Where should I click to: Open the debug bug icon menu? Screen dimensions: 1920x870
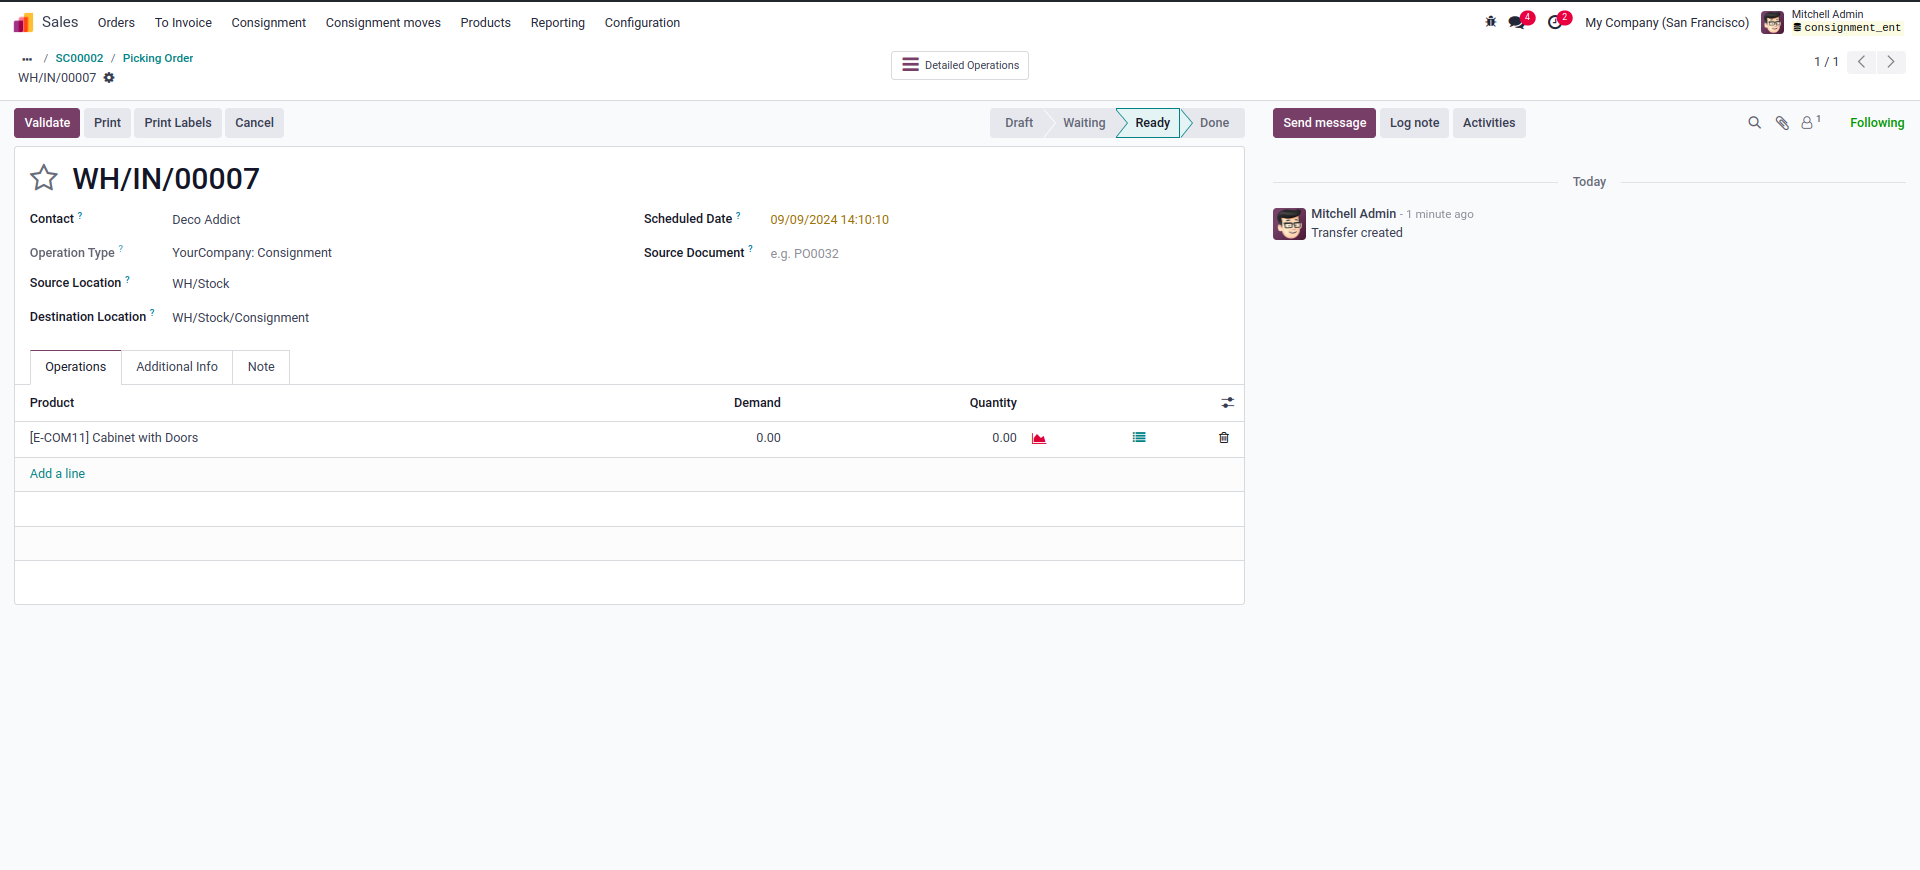tap(1490, 22)
